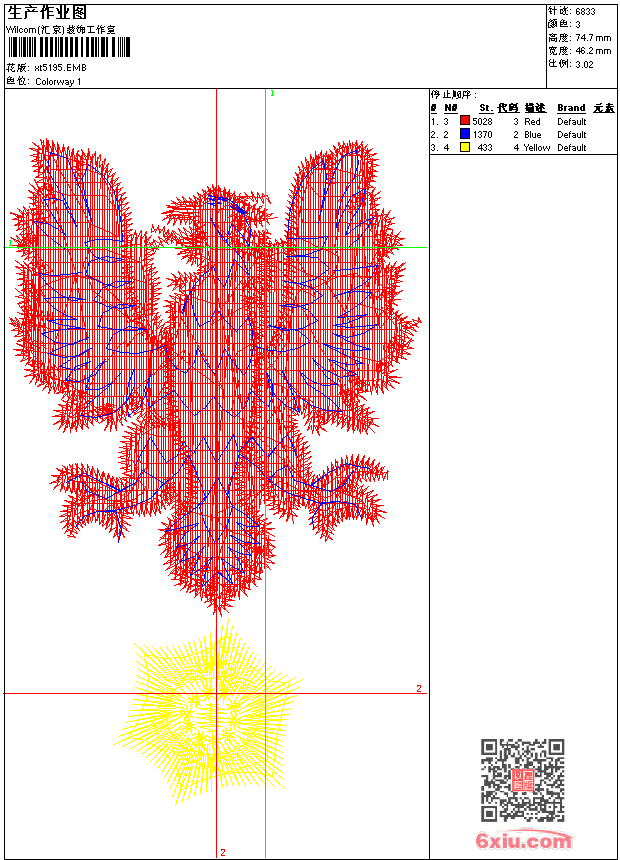Select the Red thread row text
Viewport: 620px width, 860px height.
tap(532, 121)
